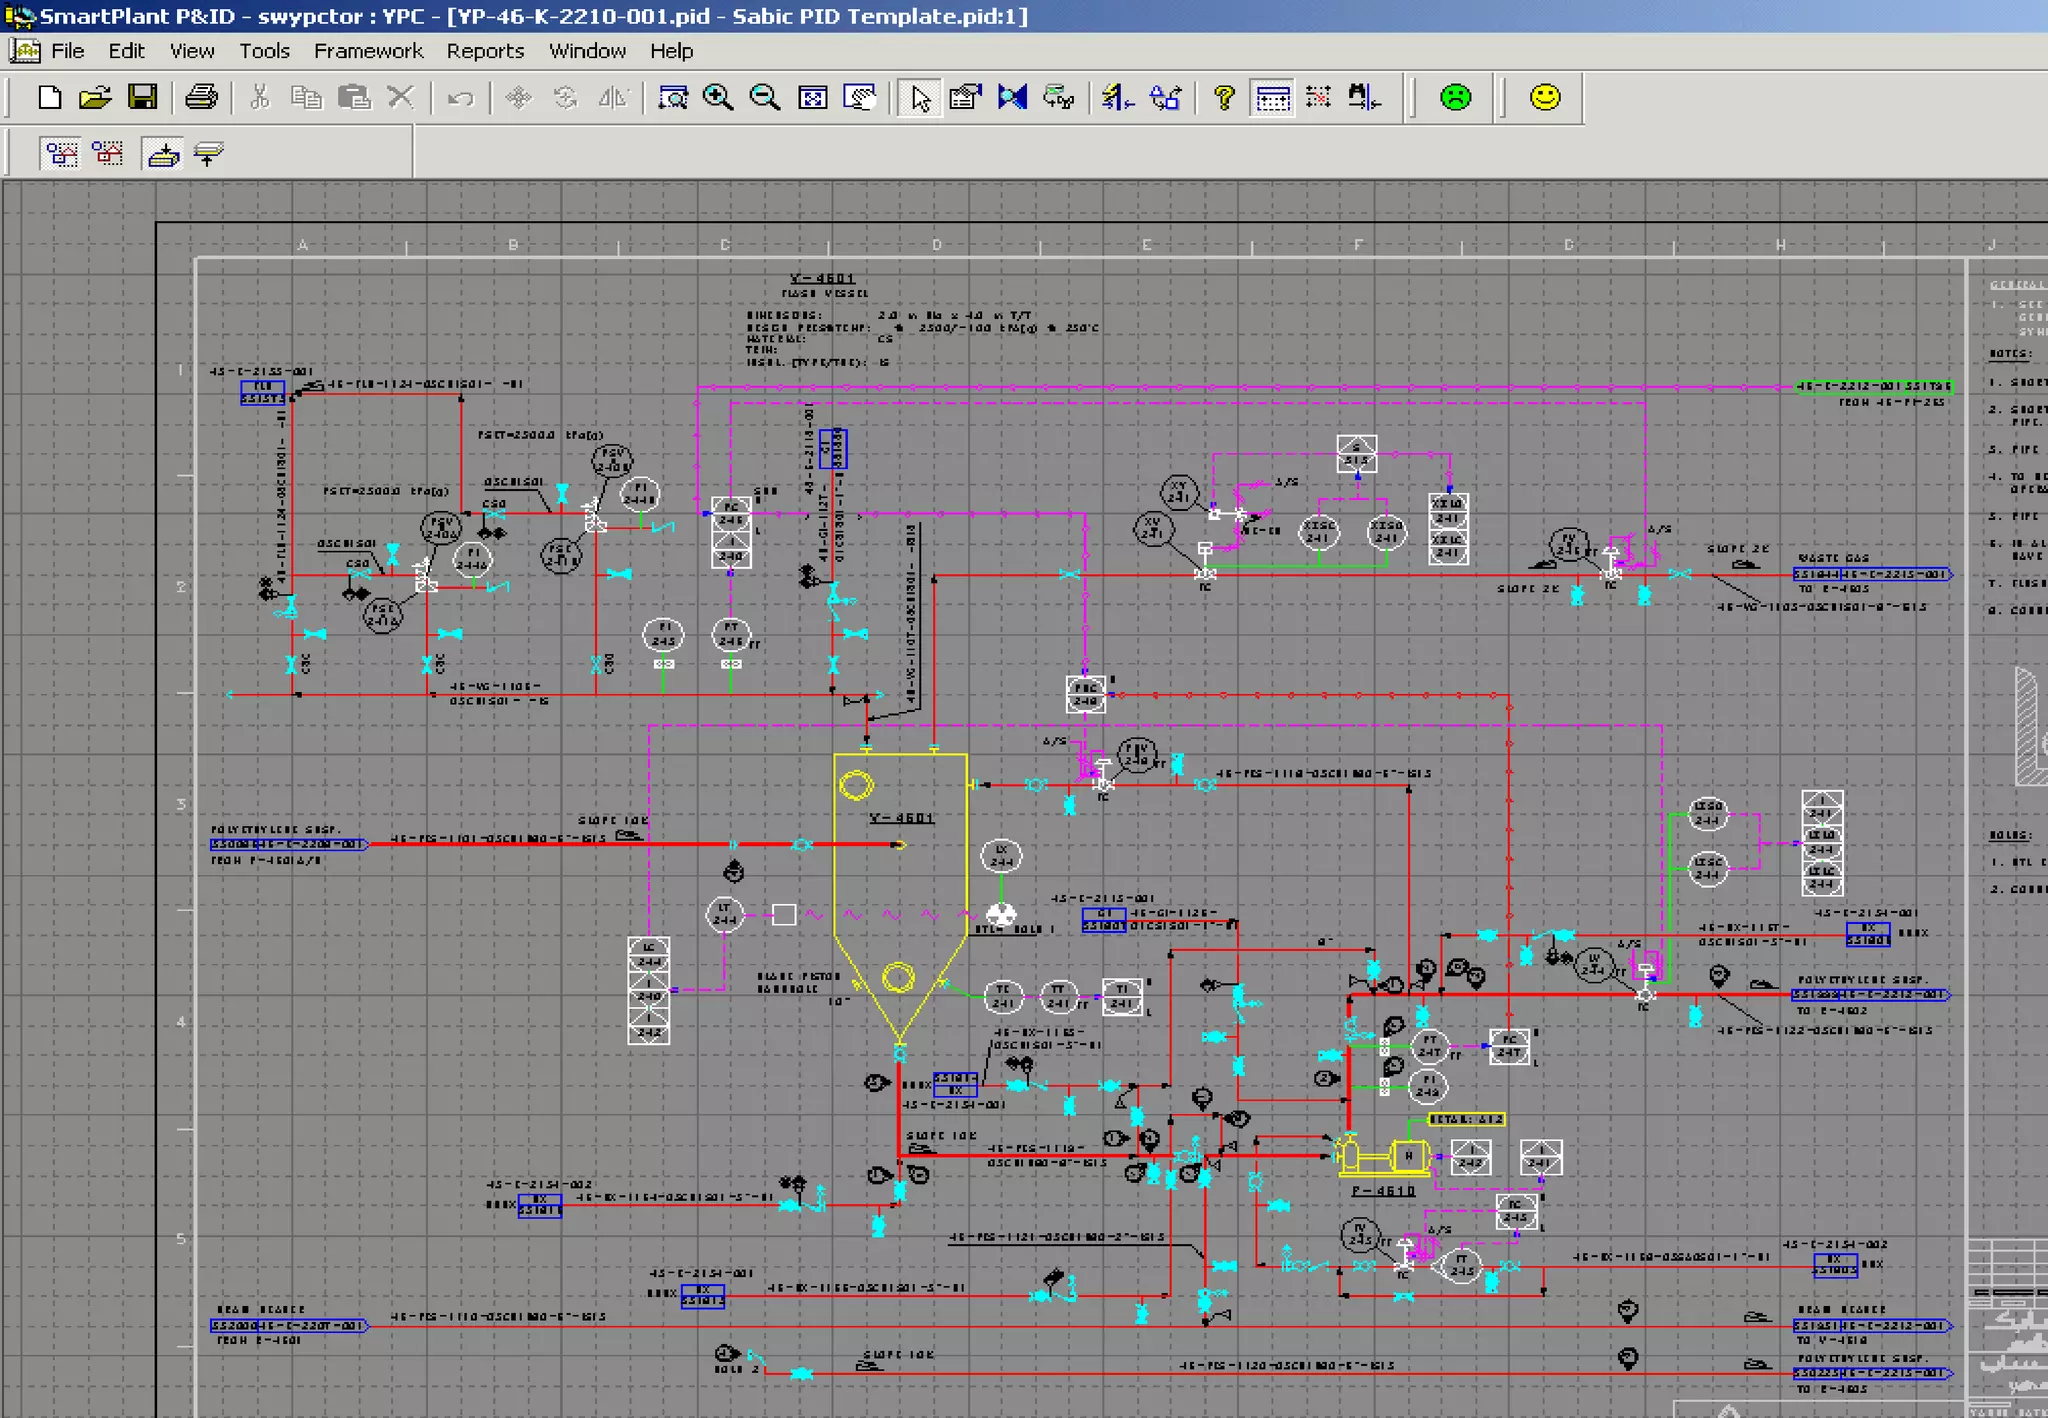Click the New document icon
The height and width of the screenshot is (1418, 2048).
click(x=49, y=97)
